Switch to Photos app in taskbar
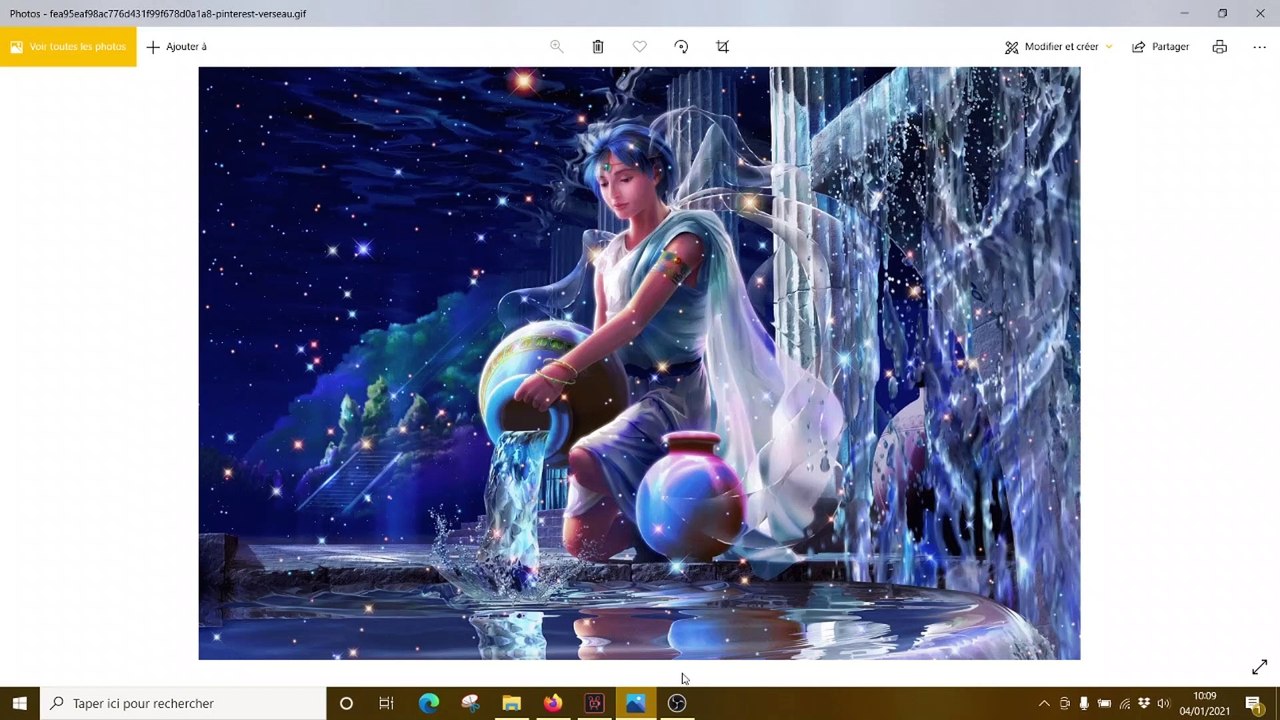Screen dimensions: 1280x720 coord(635,703)
